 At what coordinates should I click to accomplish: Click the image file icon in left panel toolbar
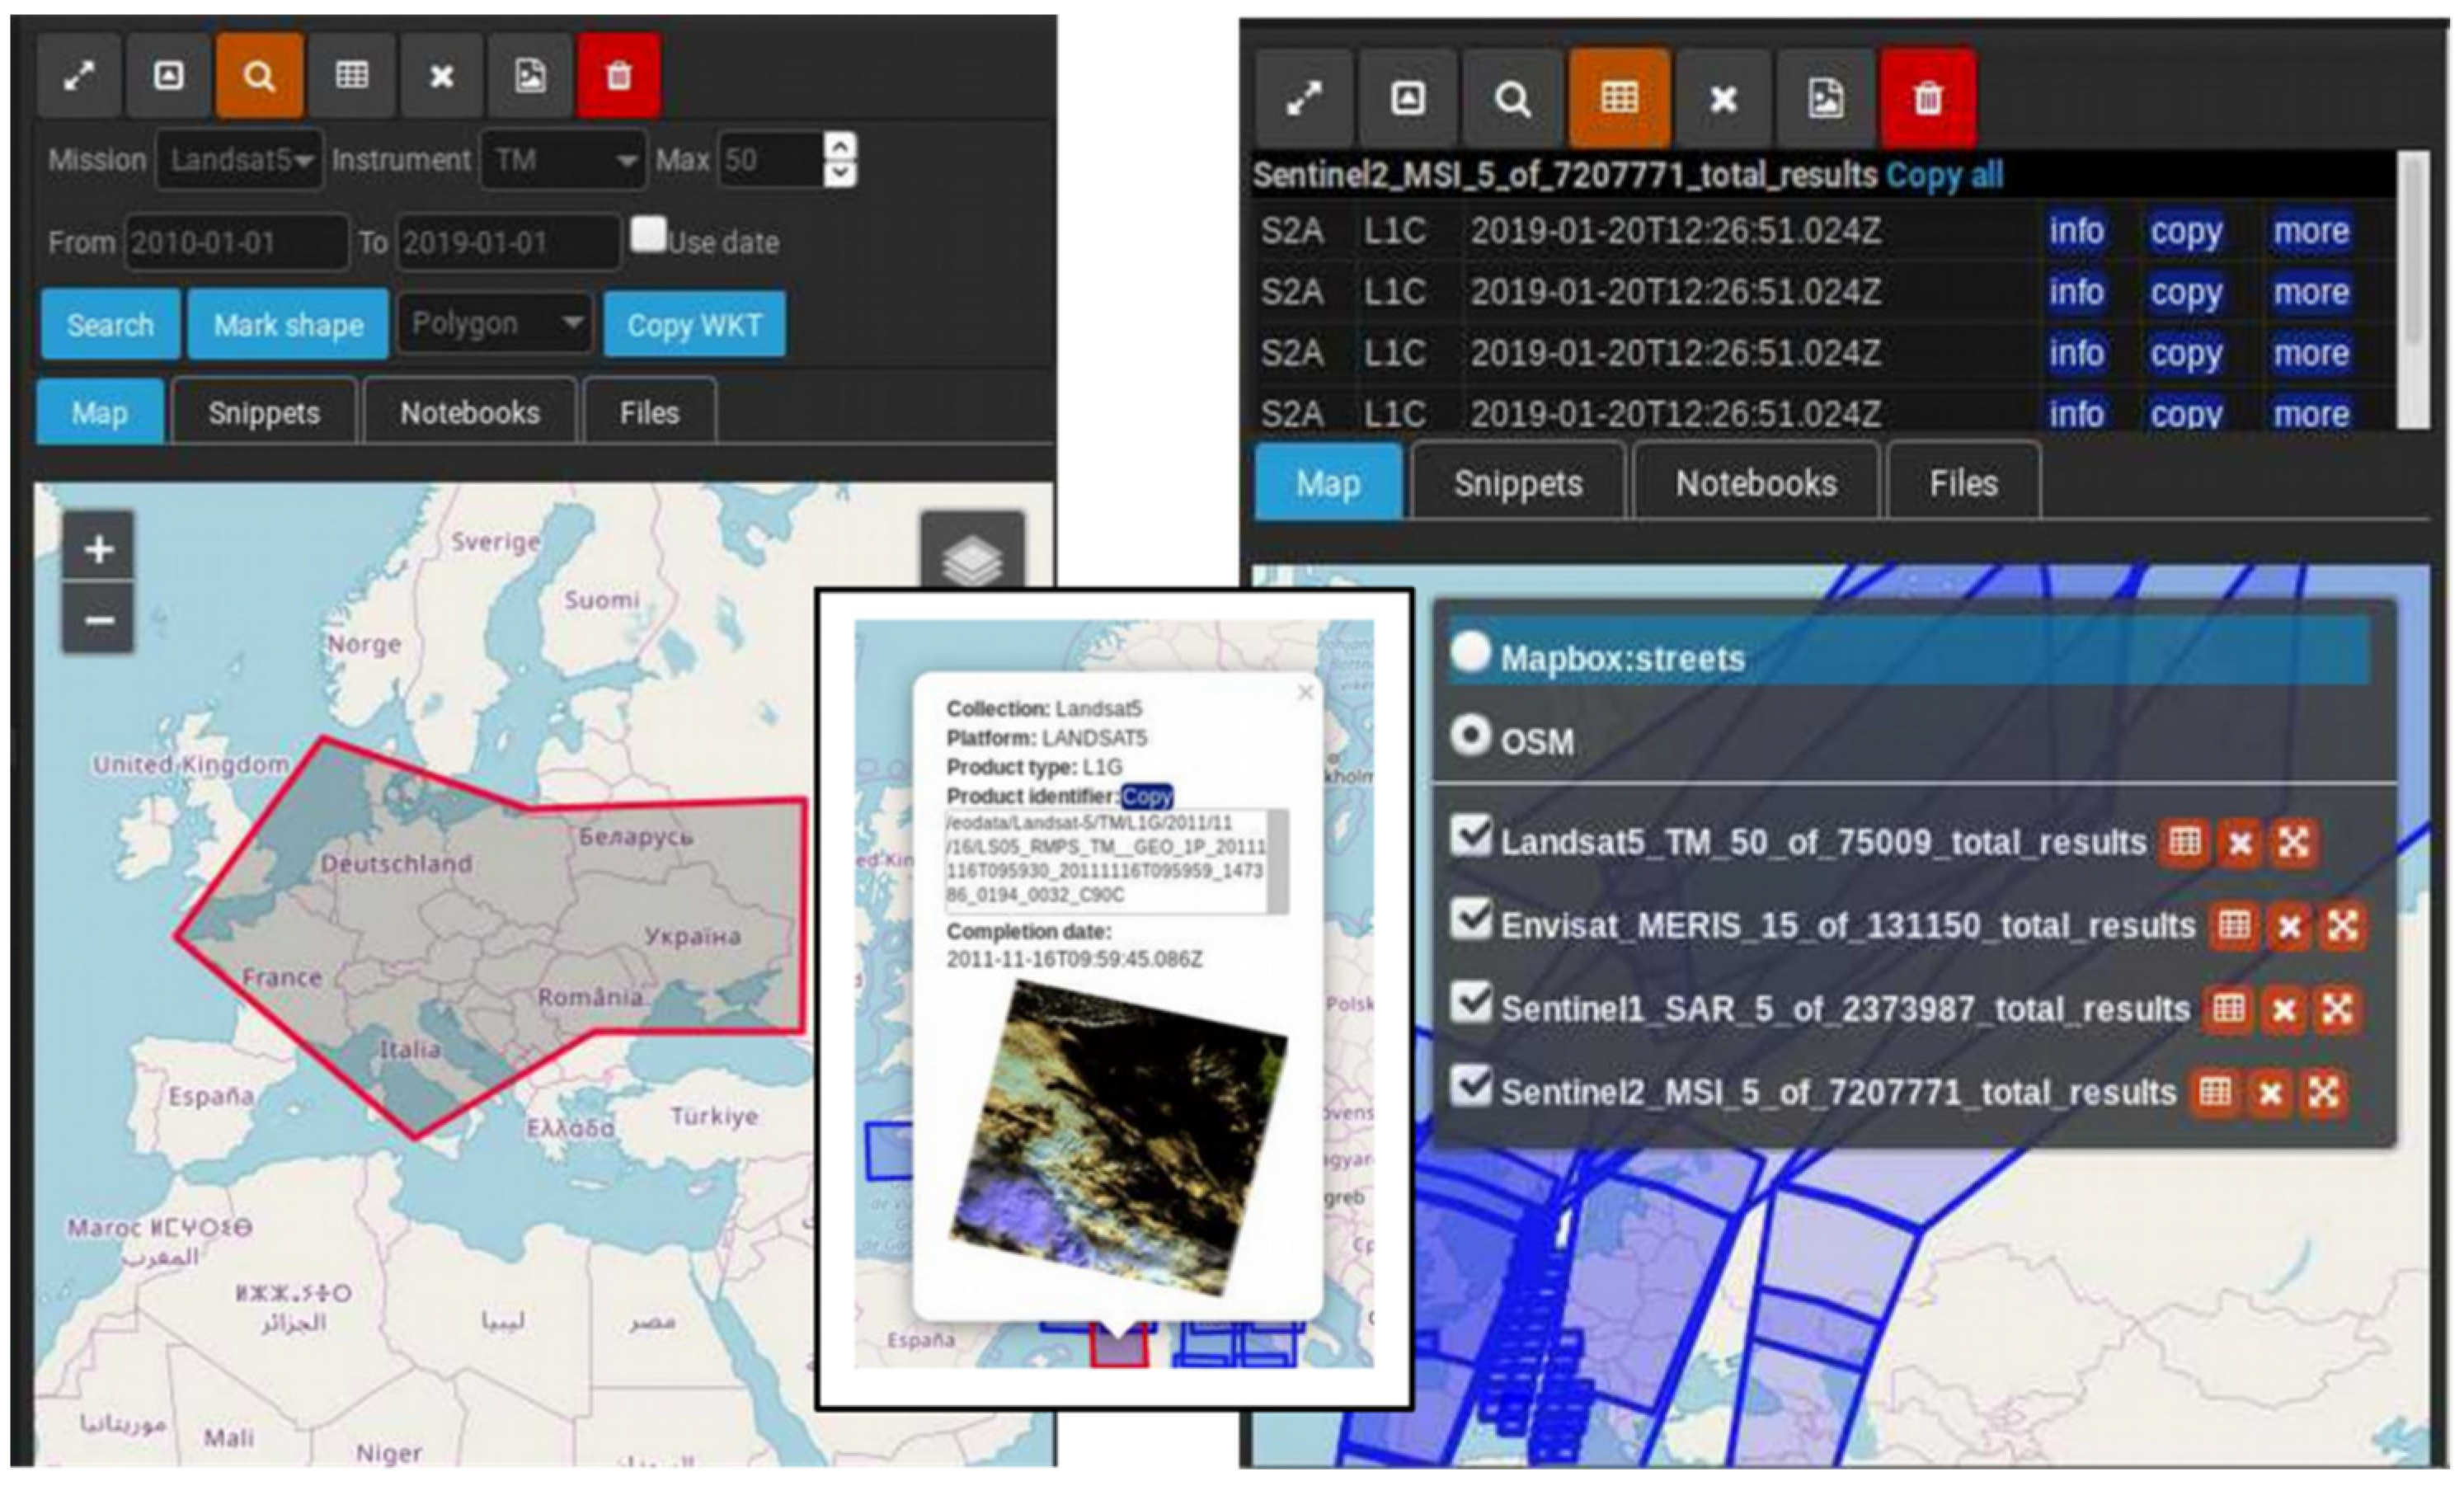530,76
